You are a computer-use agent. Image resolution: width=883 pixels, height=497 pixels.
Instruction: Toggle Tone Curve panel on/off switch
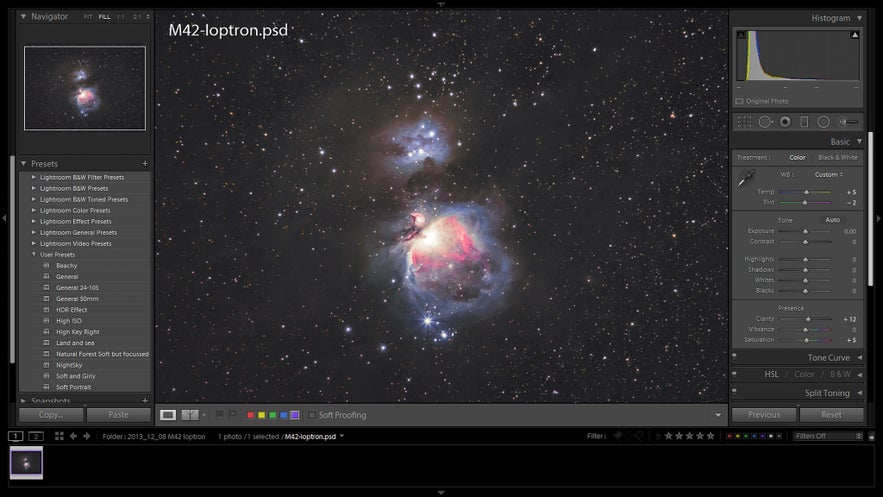point(734,356)
